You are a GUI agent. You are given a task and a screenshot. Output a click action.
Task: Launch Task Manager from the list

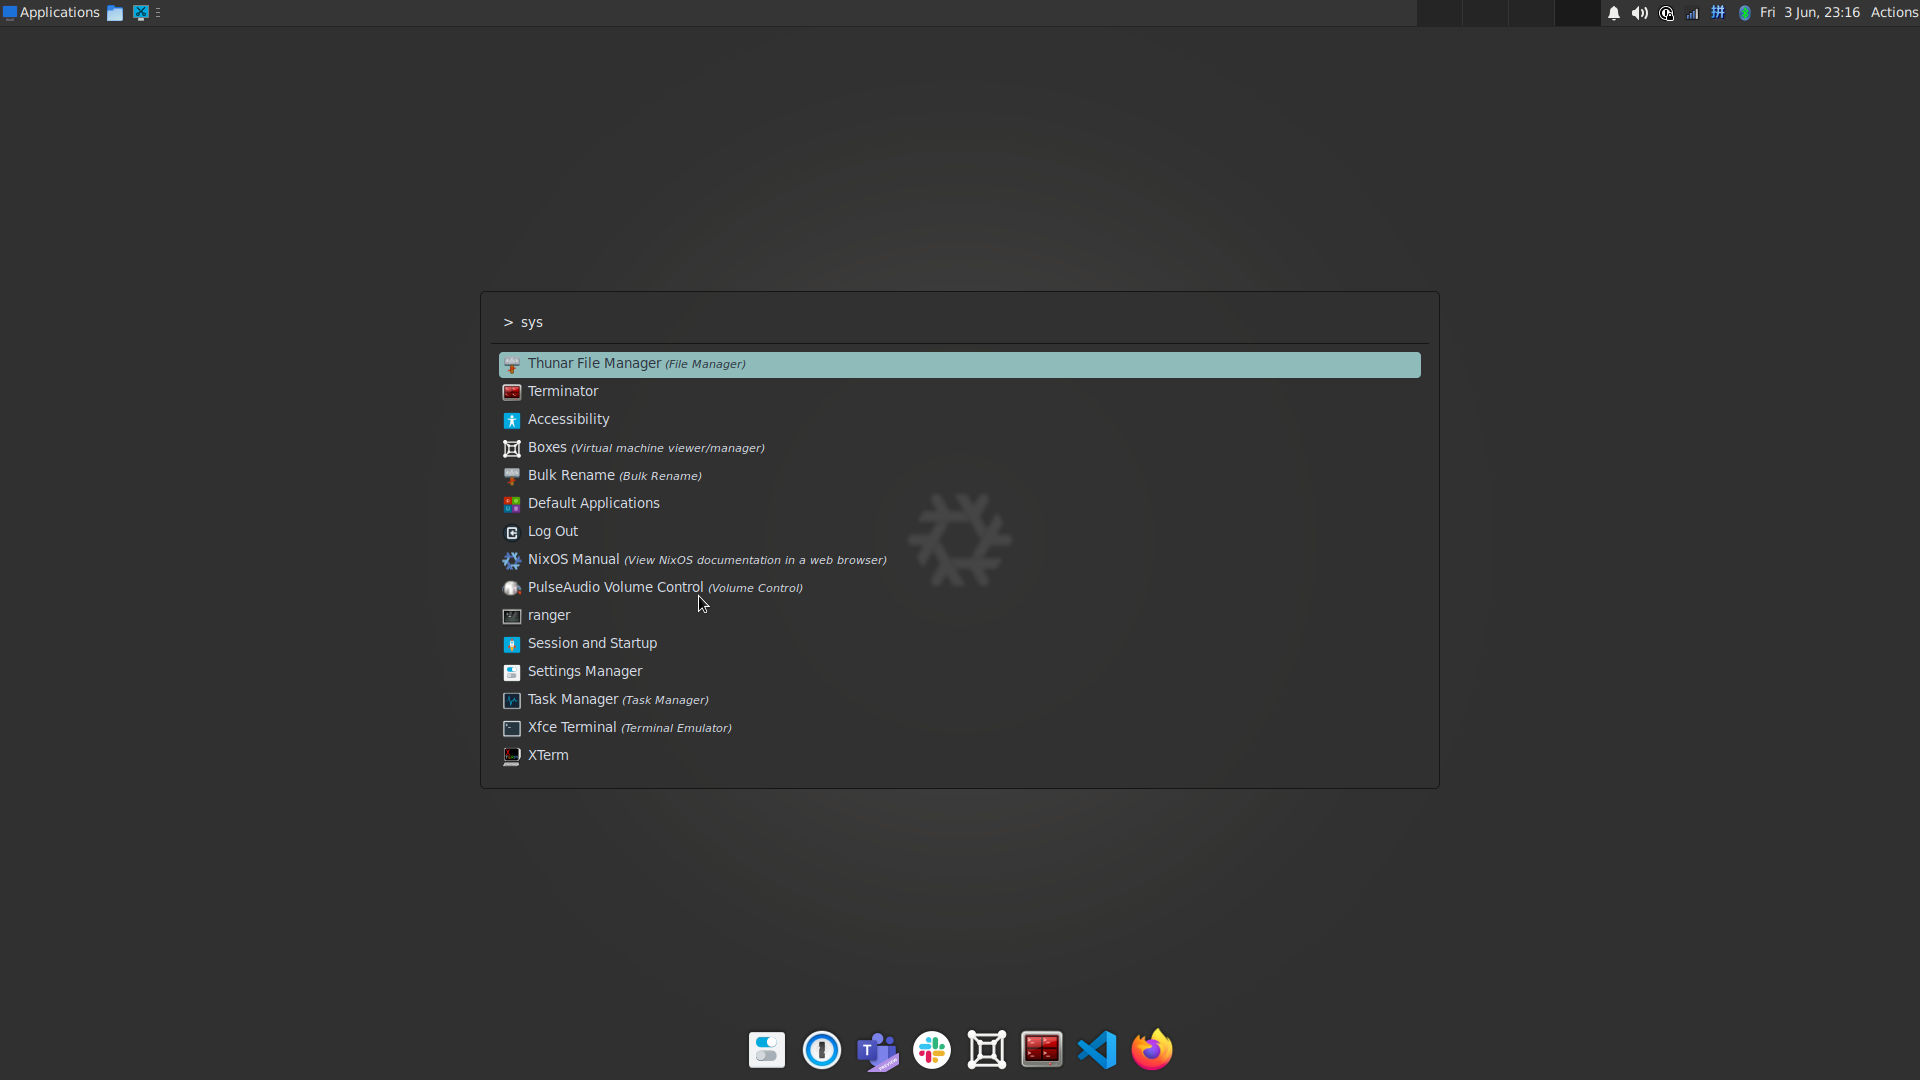[573, 700]
